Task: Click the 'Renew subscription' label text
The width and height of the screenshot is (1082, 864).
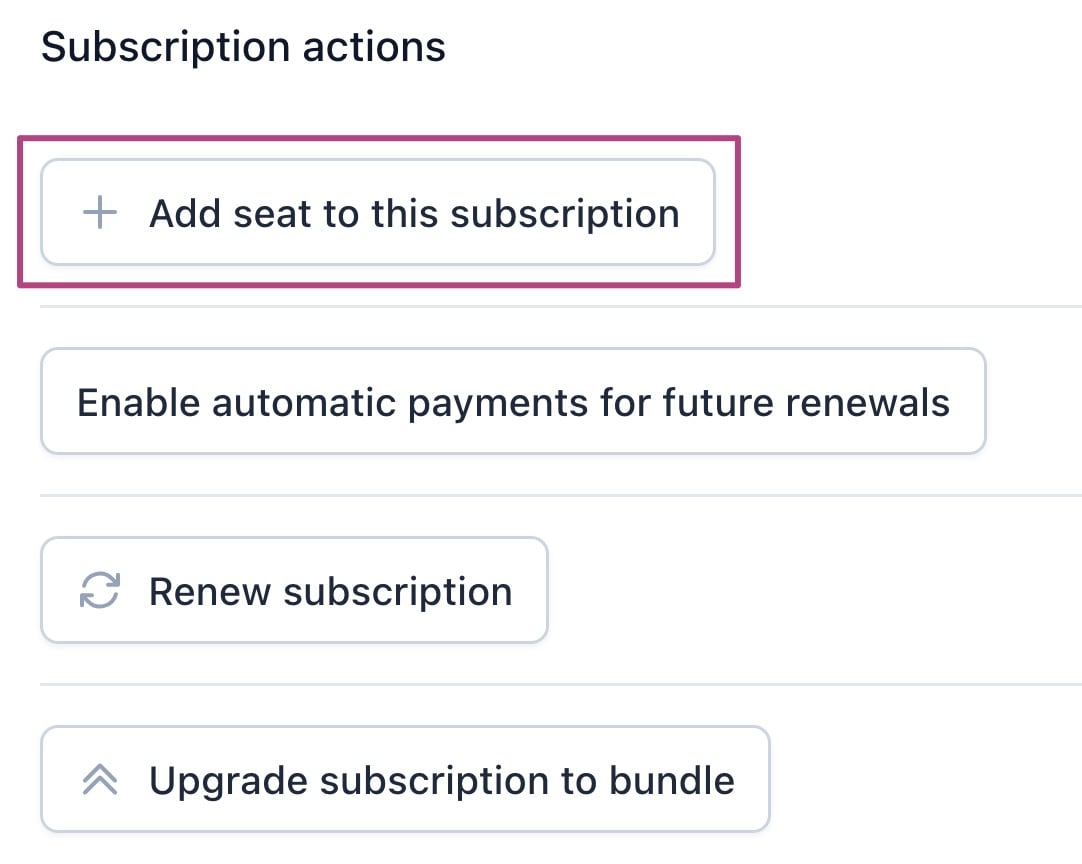Action: [330, 591]
